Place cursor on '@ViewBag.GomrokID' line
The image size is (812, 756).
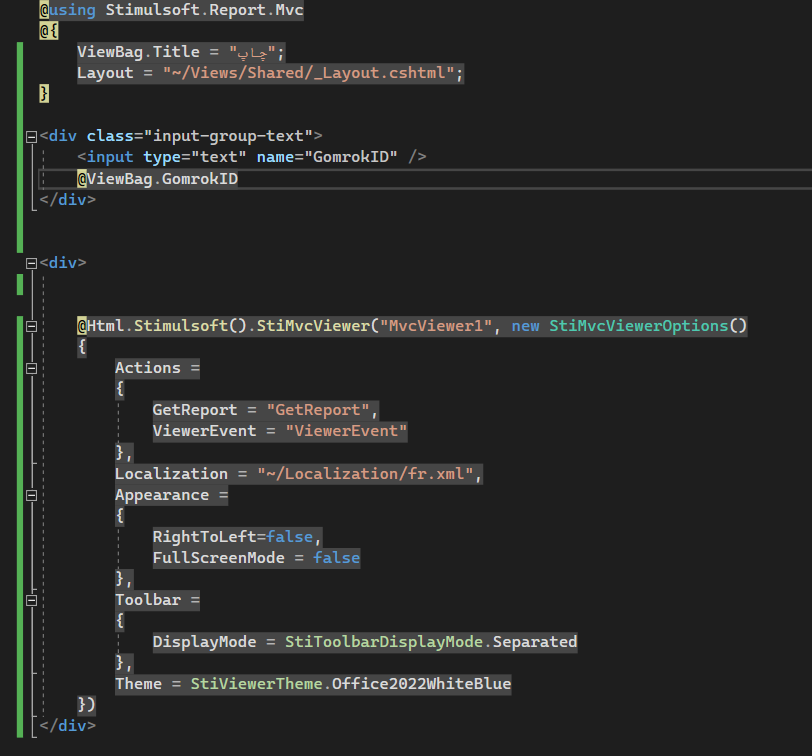(157, 179)
